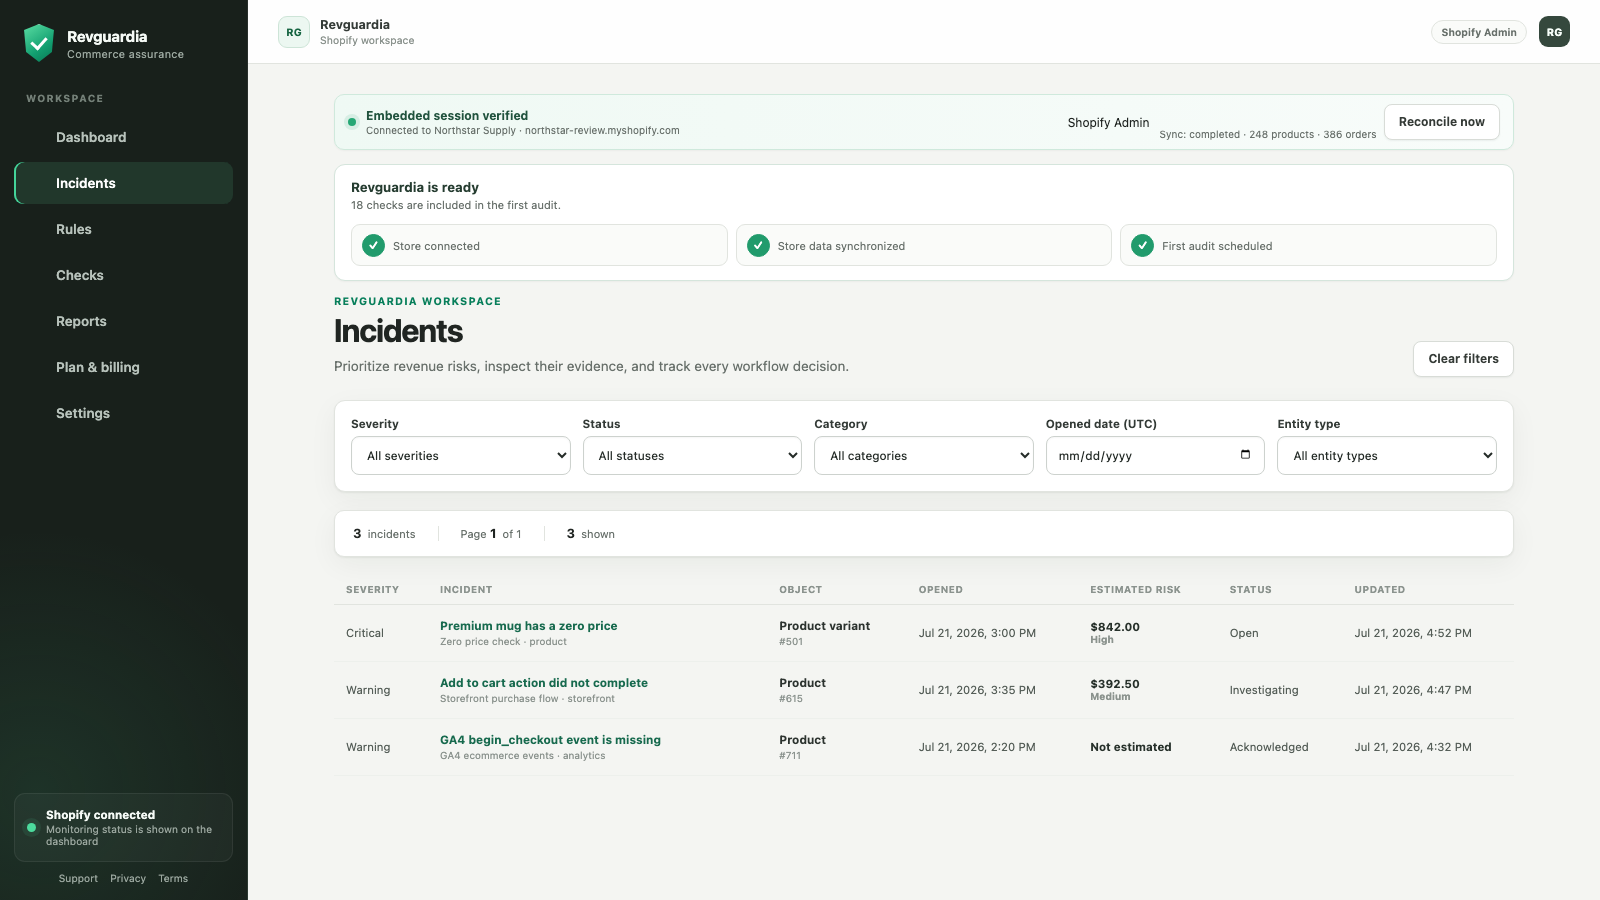1600x900 pixels.
Task: Click the Open status cell
Action: (x=1244, y=633)
